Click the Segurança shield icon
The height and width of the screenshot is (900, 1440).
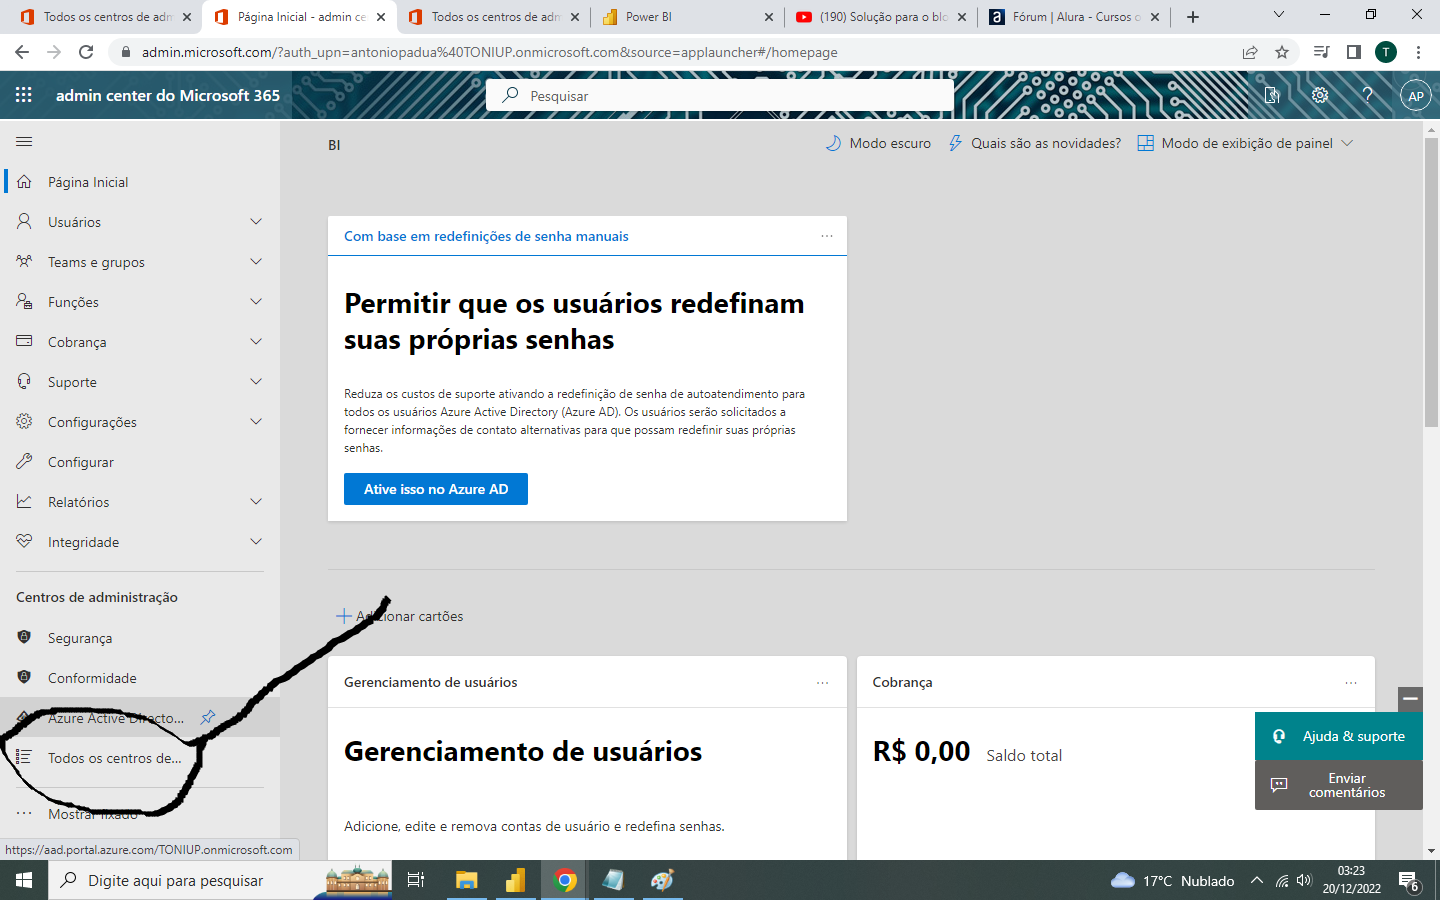tap(24, 638)
